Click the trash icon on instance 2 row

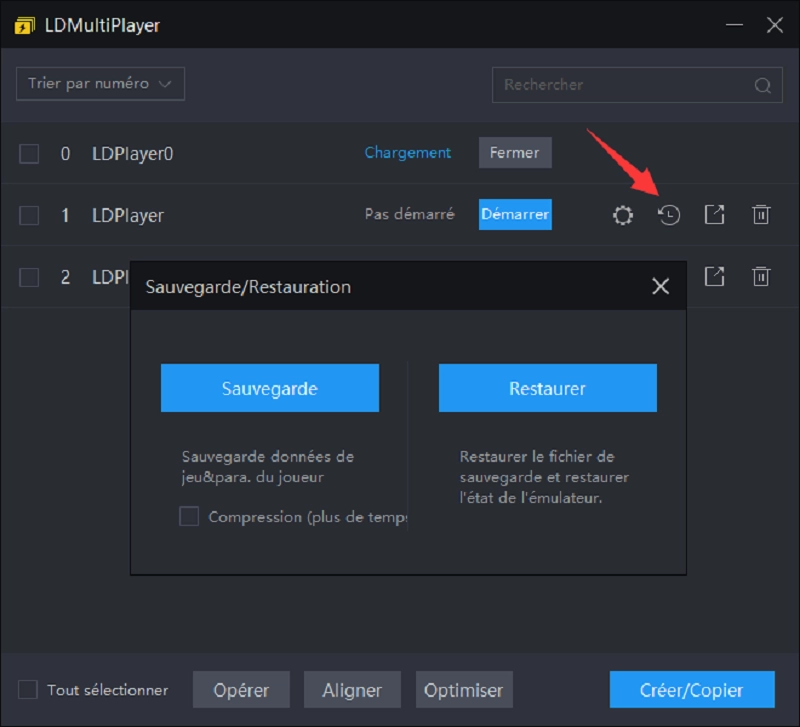pos(761,277)
